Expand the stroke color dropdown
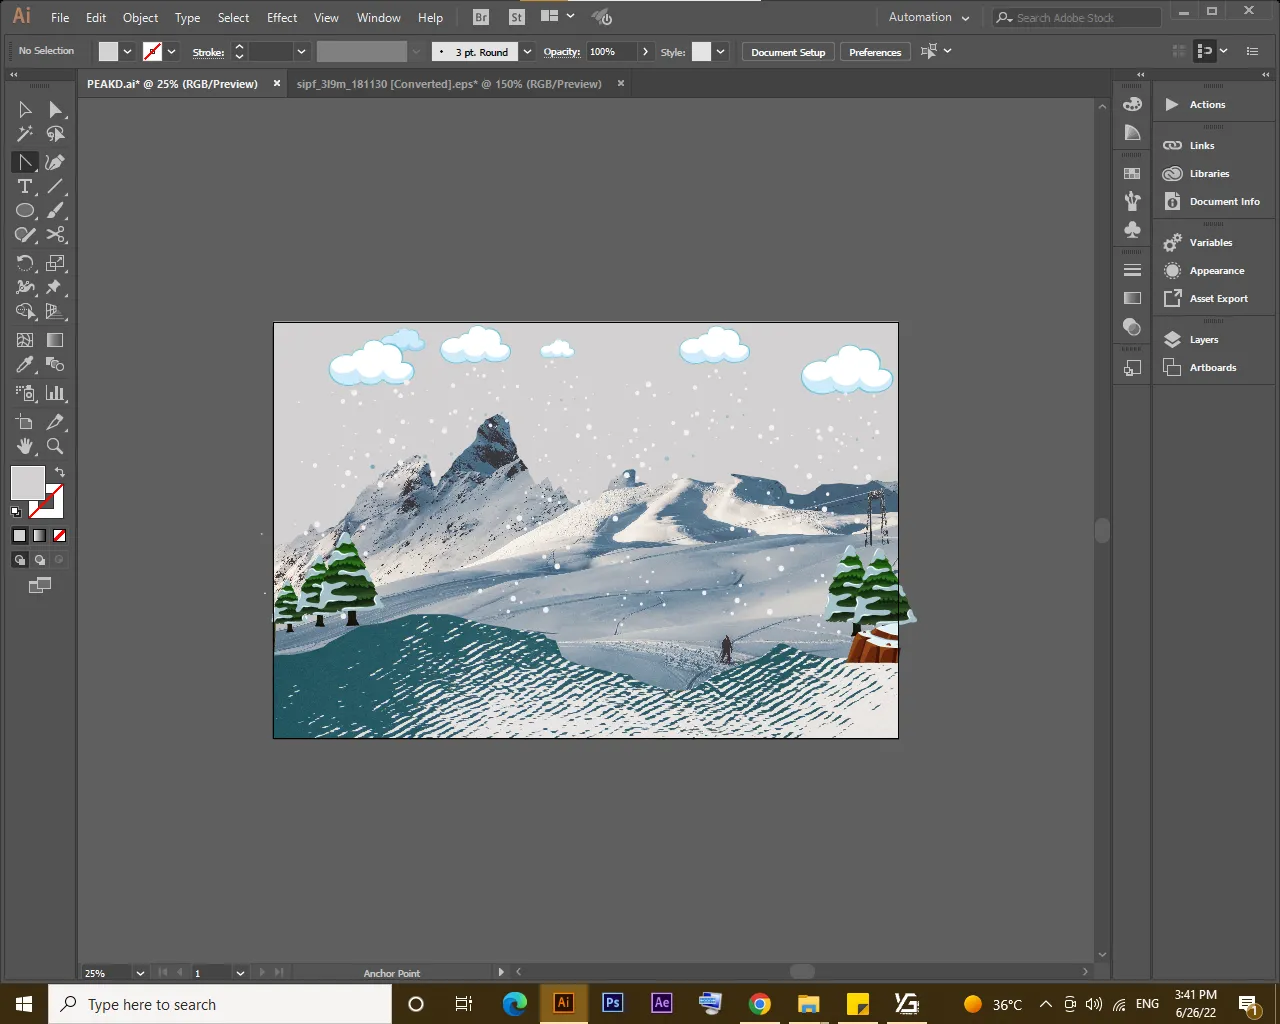This screenshot has width=1280, height=1024. [x=172, y=51]
